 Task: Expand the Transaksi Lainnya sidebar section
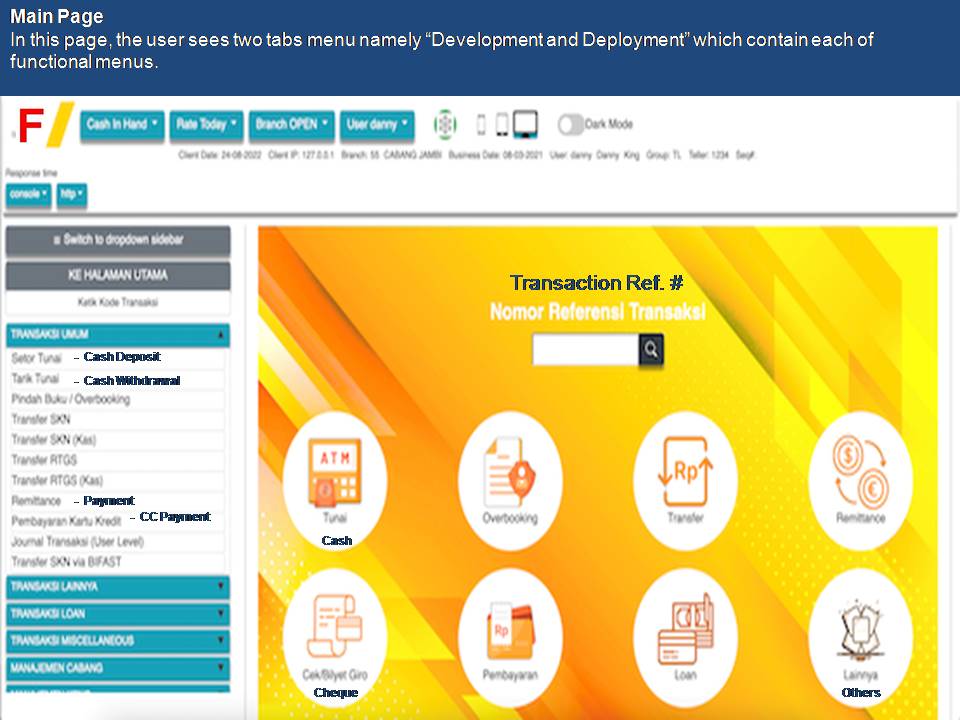coord(118,587)
